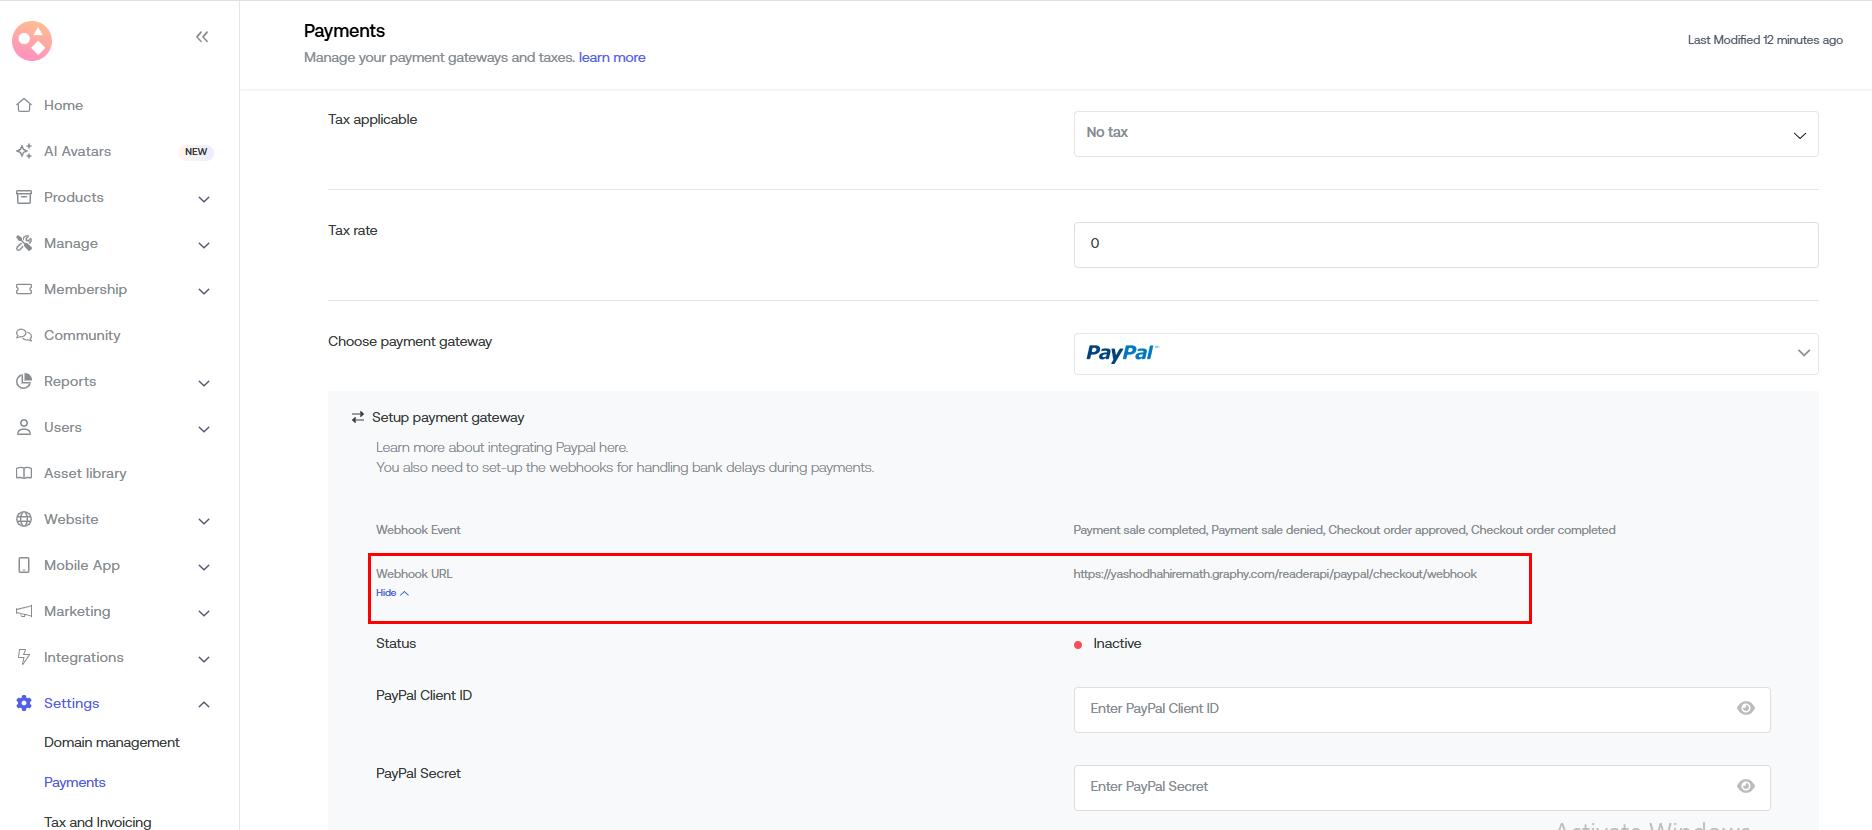The width and height of the screenshot is (1872, 830).
Task: Open Domain management settings page
Action: coord(112,742)
